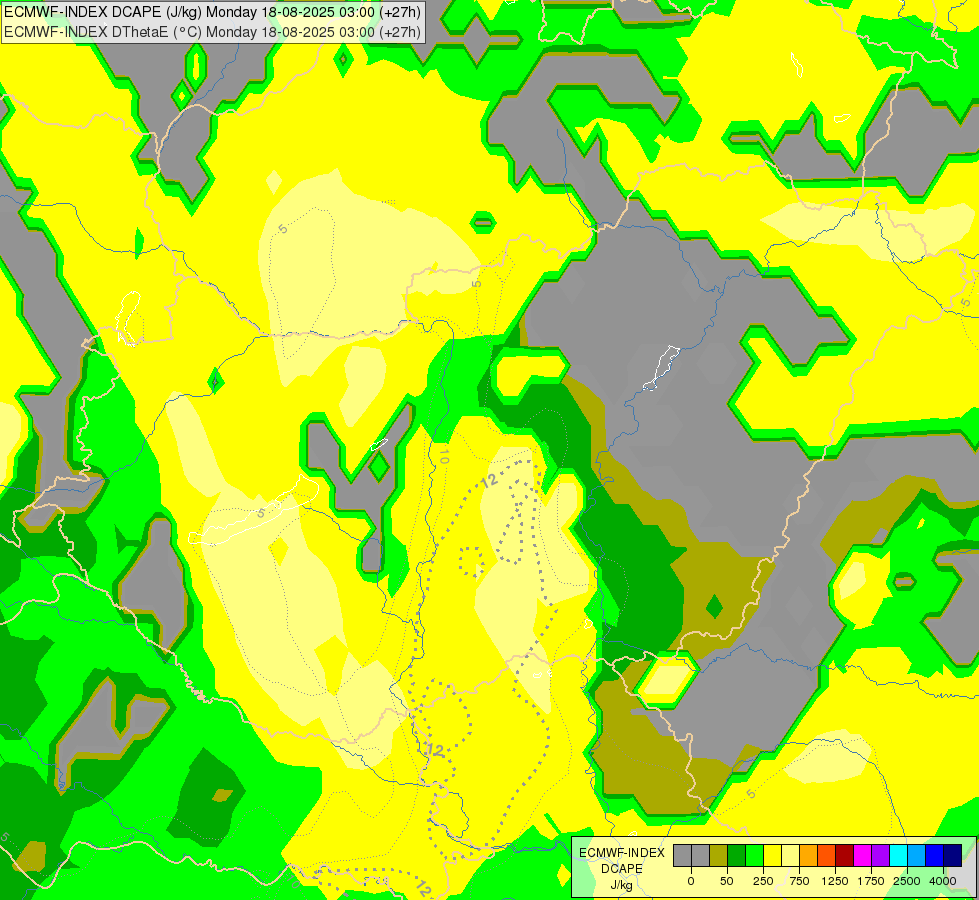Click the legend value 0

click(x=691, y=881)
